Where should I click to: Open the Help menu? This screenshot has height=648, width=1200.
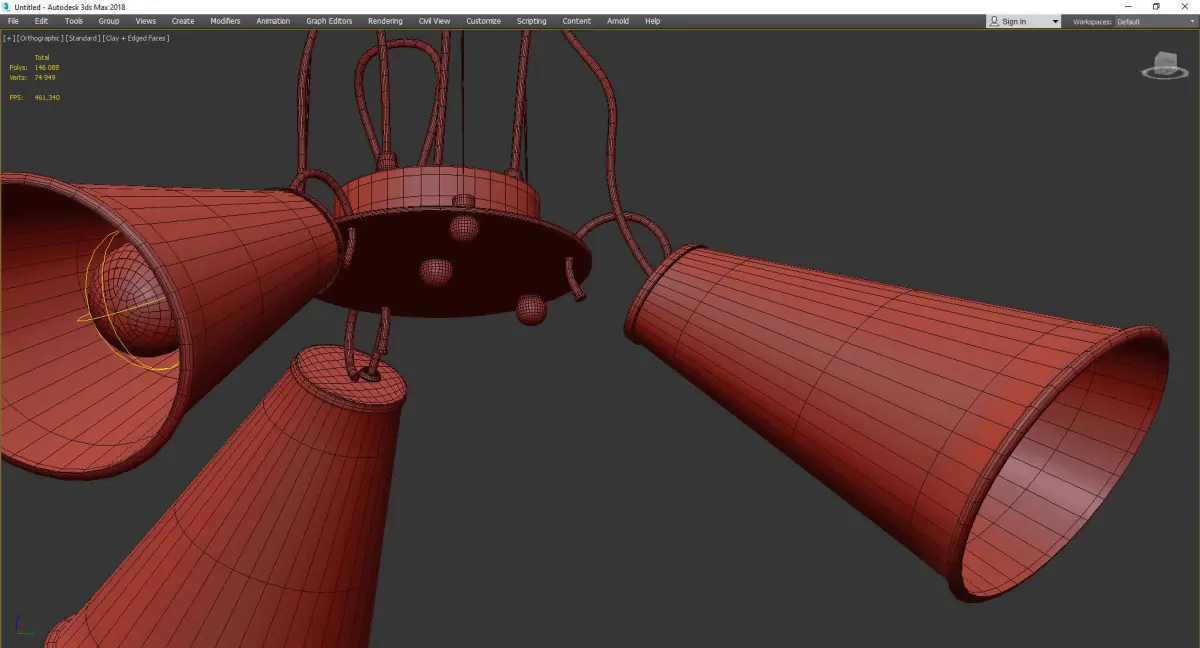pyautogui.click(x=652, y=21)
